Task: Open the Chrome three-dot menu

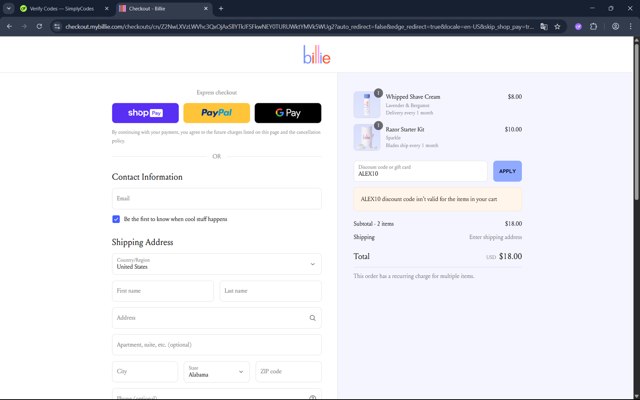Action: point(630,27)
